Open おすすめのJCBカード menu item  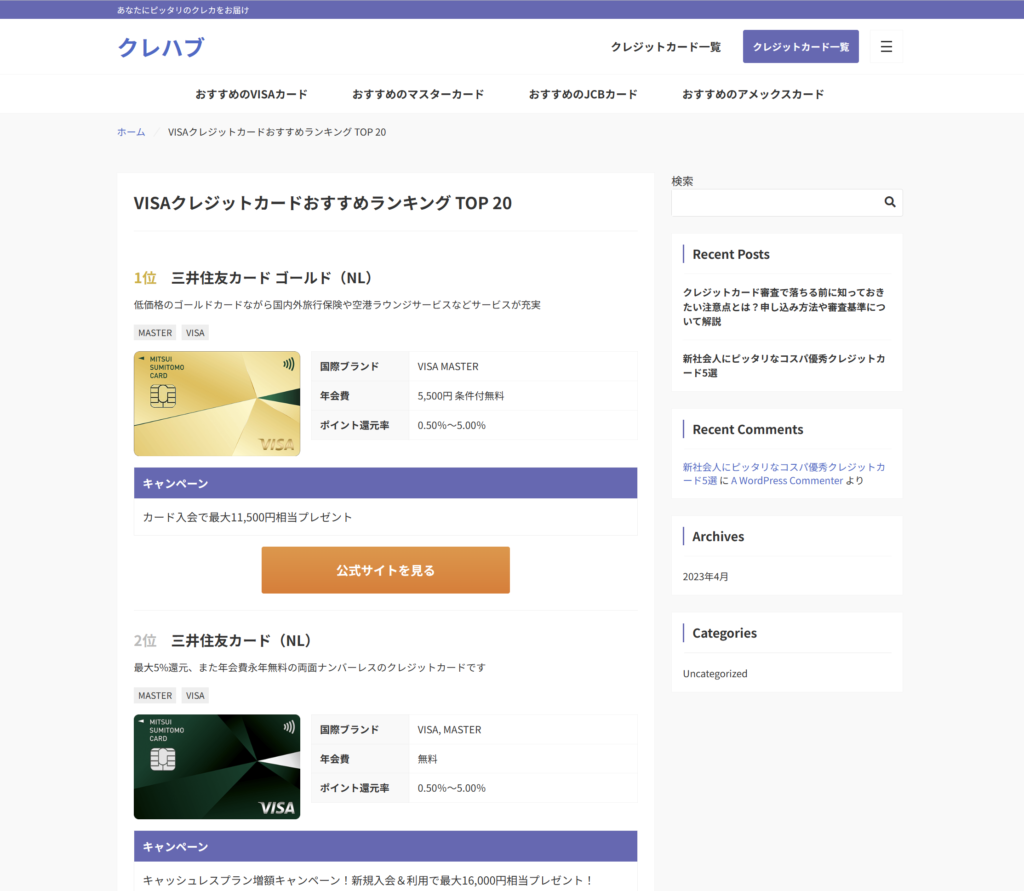tap(583, 94)
